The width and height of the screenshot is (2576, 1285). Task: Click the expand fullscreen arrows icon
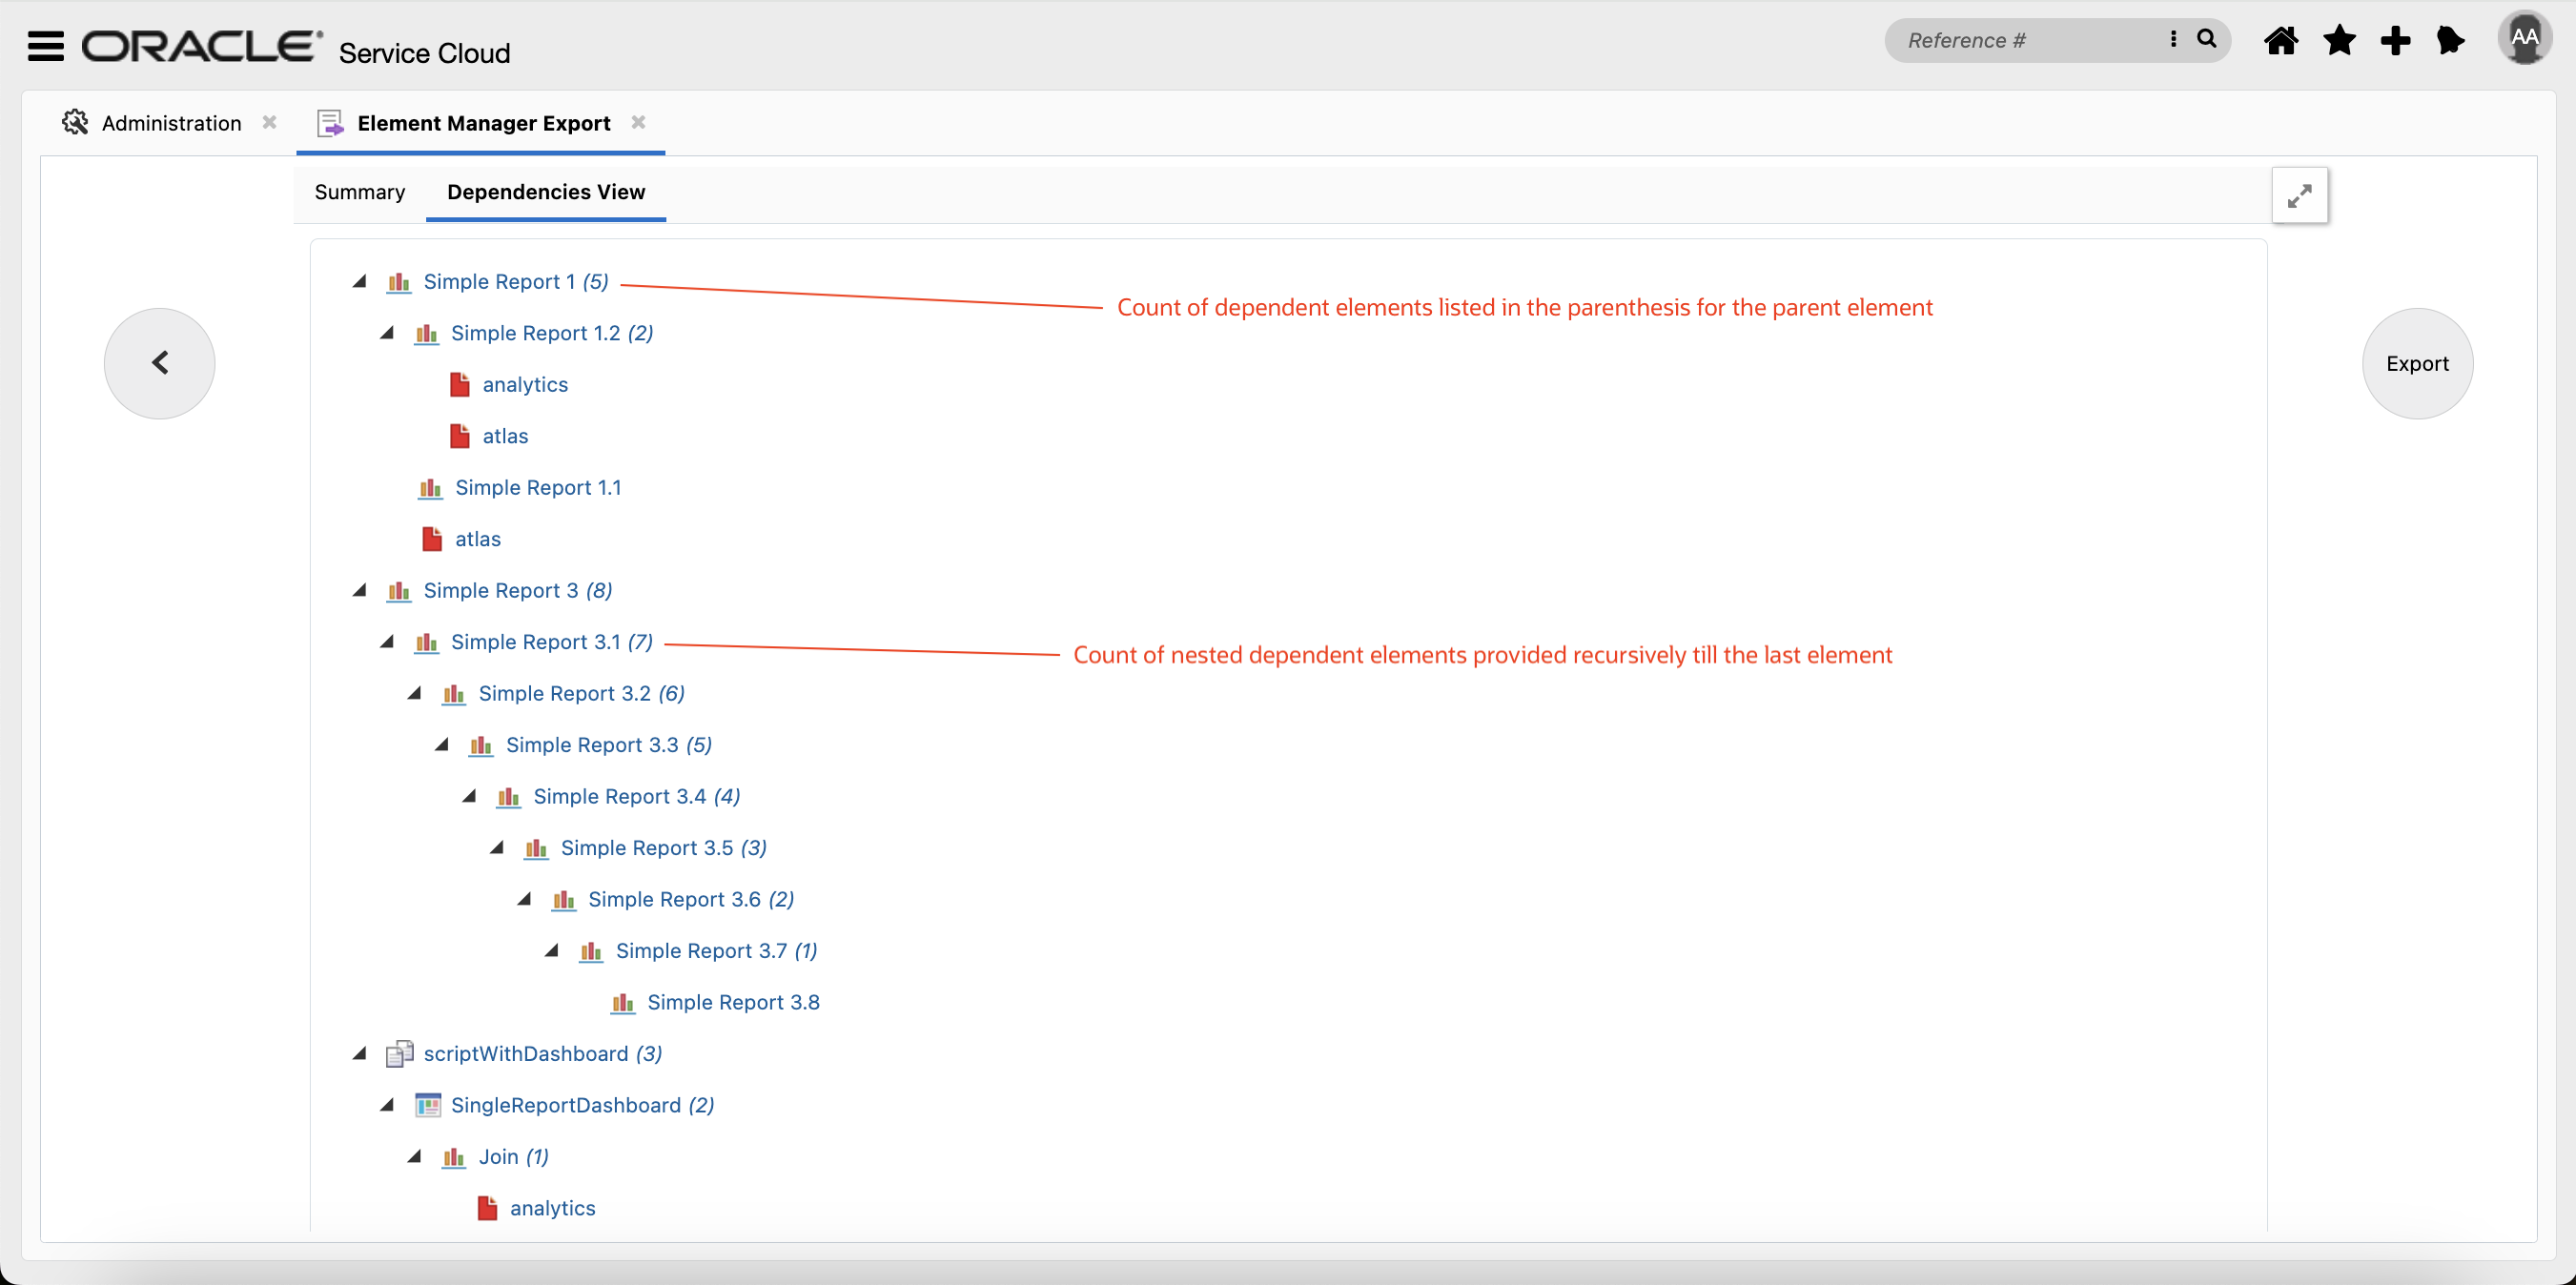point(2299,195)
